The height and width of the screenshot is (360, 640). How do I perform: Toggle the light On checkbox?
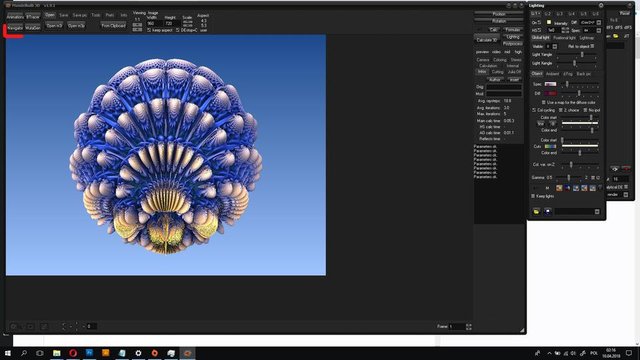click(x=539, y=22)
